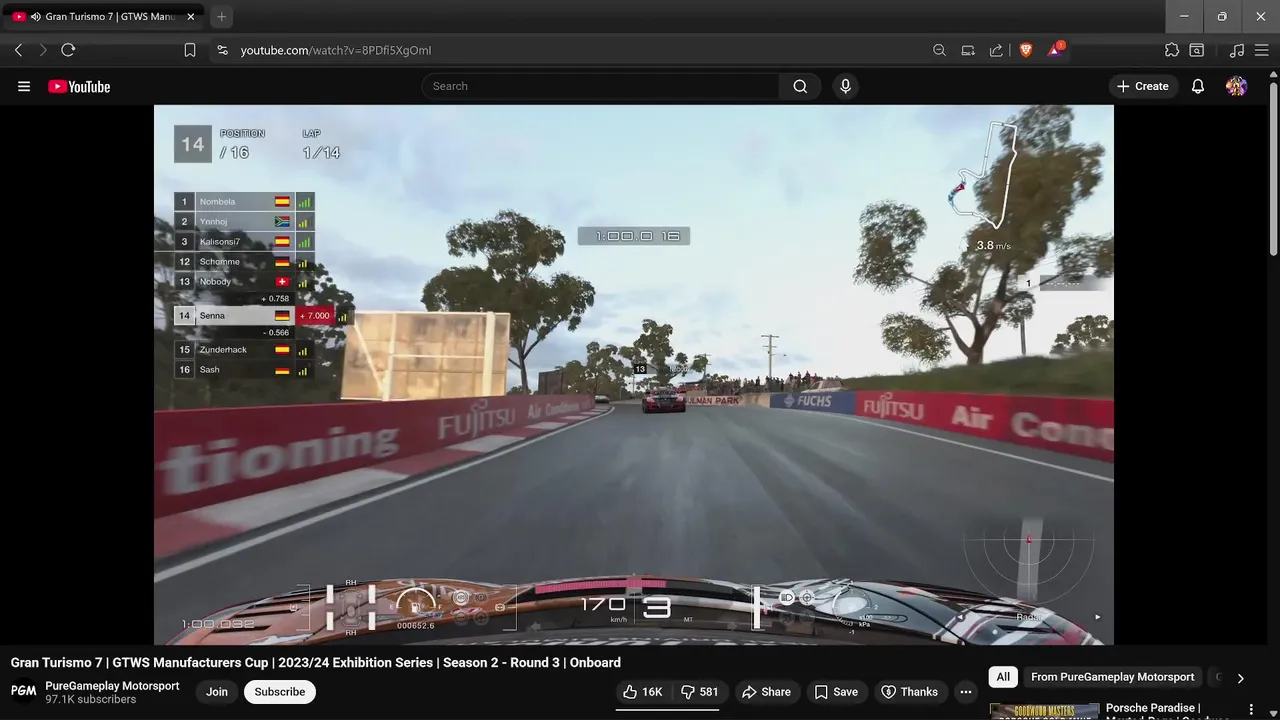Share this page from the address bar
The width and height of the screenshot is (1280, 720).
tap(996, 50)
